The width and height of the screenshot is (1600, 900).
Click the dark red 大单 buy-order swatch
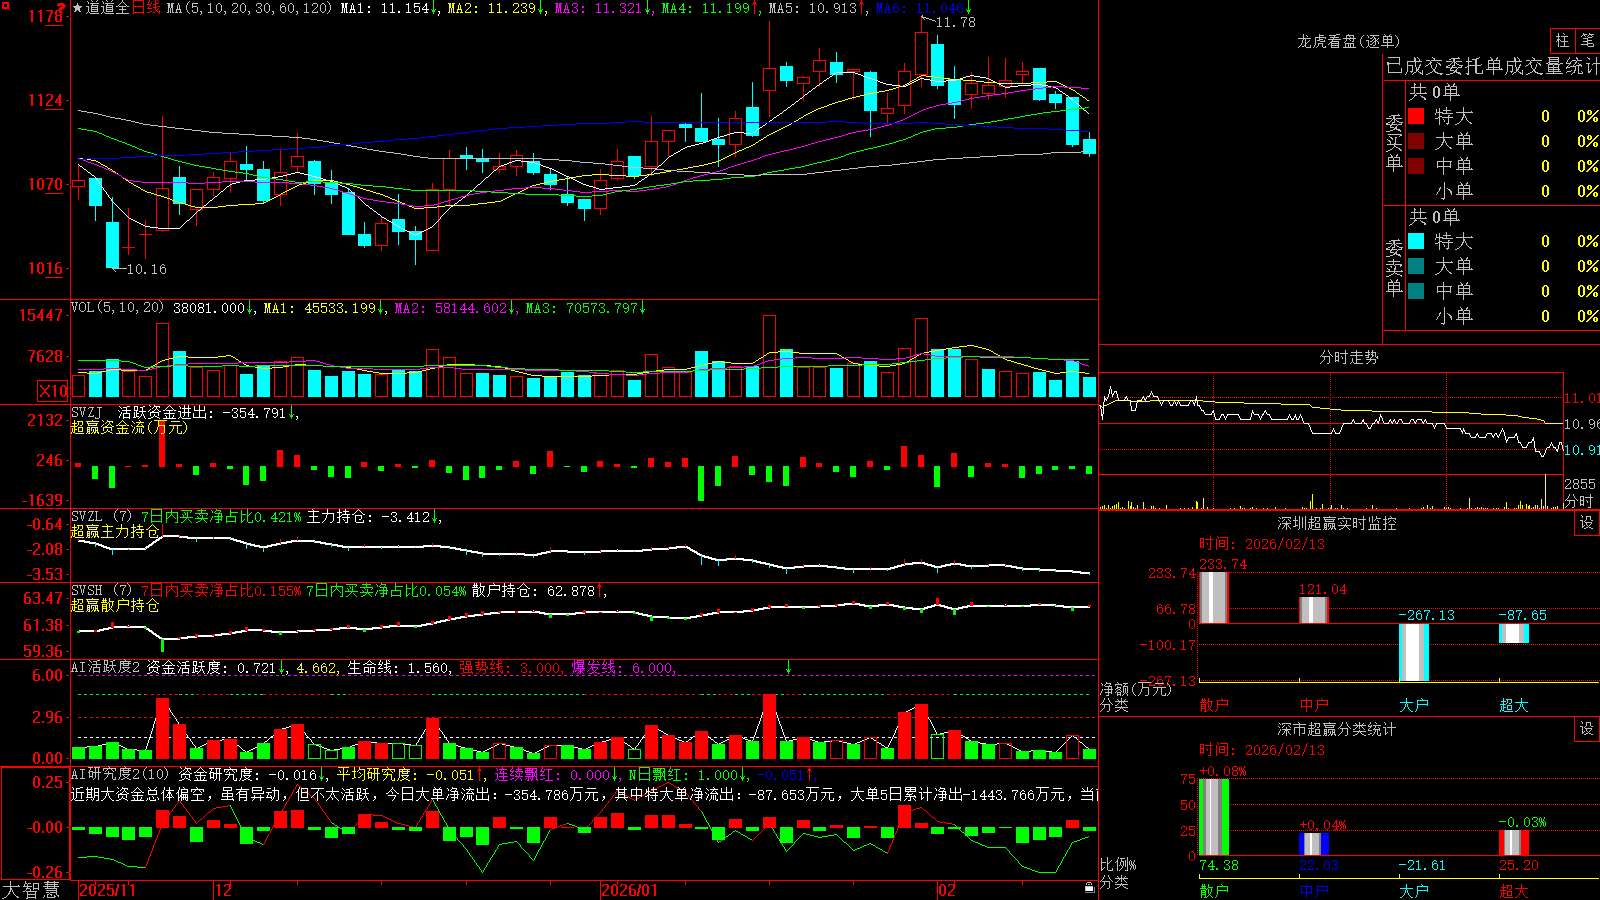(1416, 141)
